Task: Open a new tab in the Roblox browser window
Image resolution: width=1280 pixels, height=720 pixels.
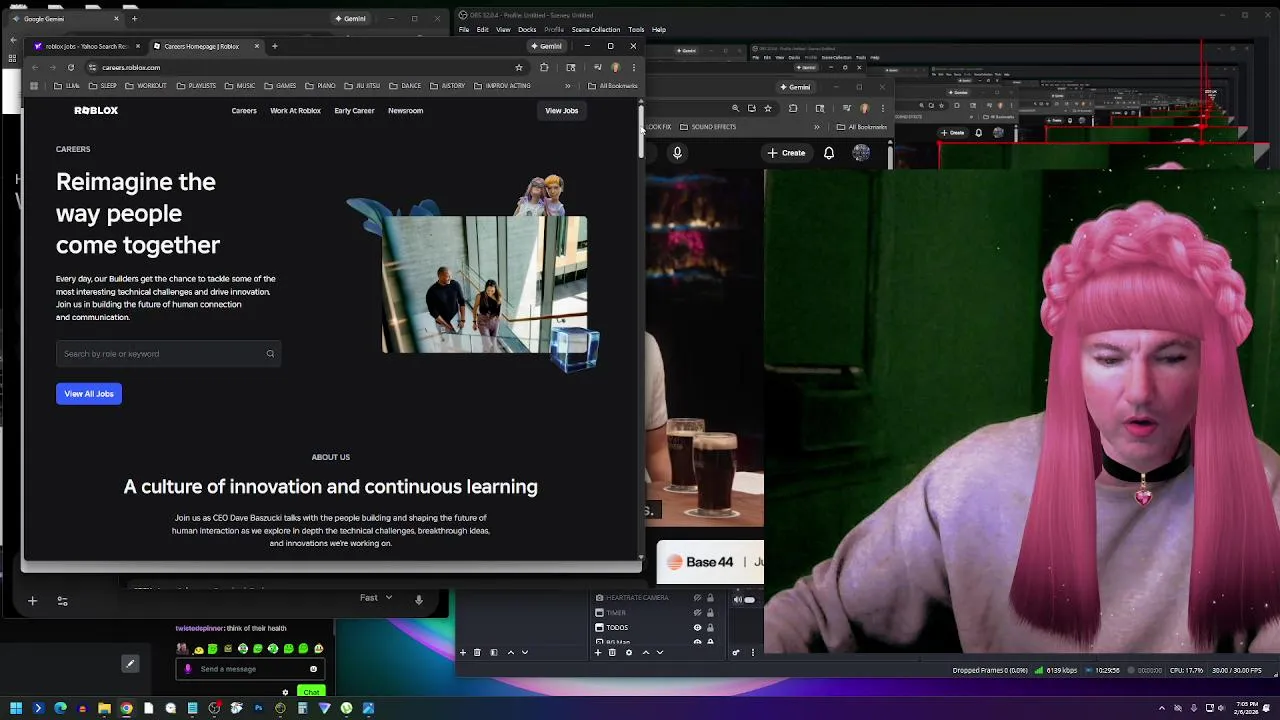Action: point(275,46)
